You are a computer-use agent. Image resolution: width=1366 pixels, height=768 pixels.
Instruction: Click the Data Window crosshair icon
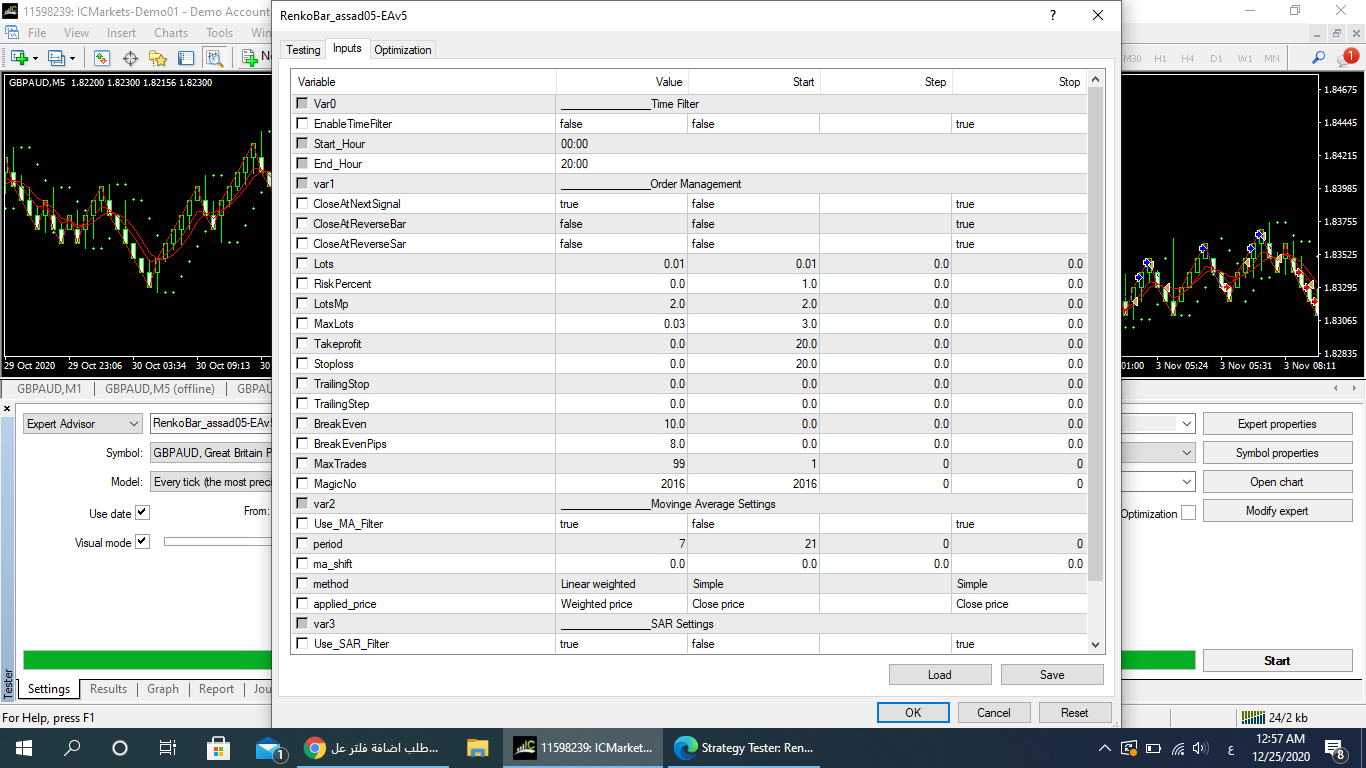pyautogui.click(x=130, y=58)
